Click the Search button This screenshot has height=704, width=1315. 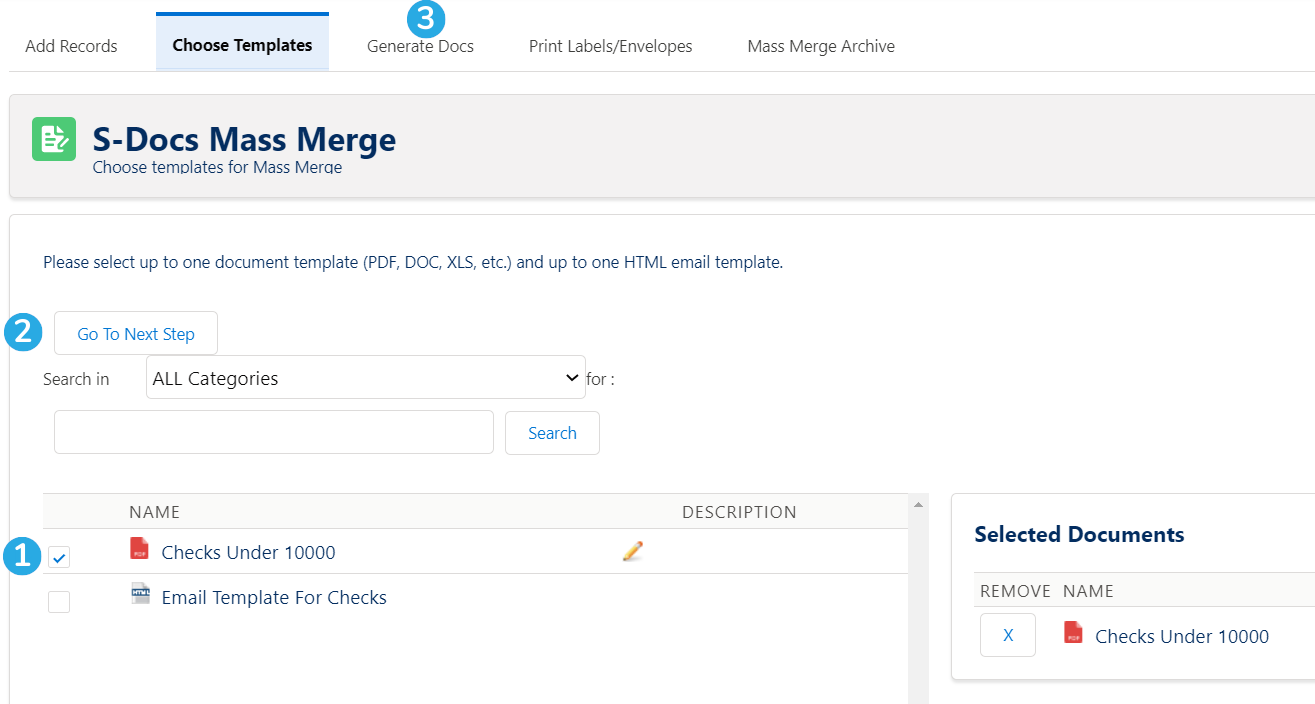coord(552,433)
